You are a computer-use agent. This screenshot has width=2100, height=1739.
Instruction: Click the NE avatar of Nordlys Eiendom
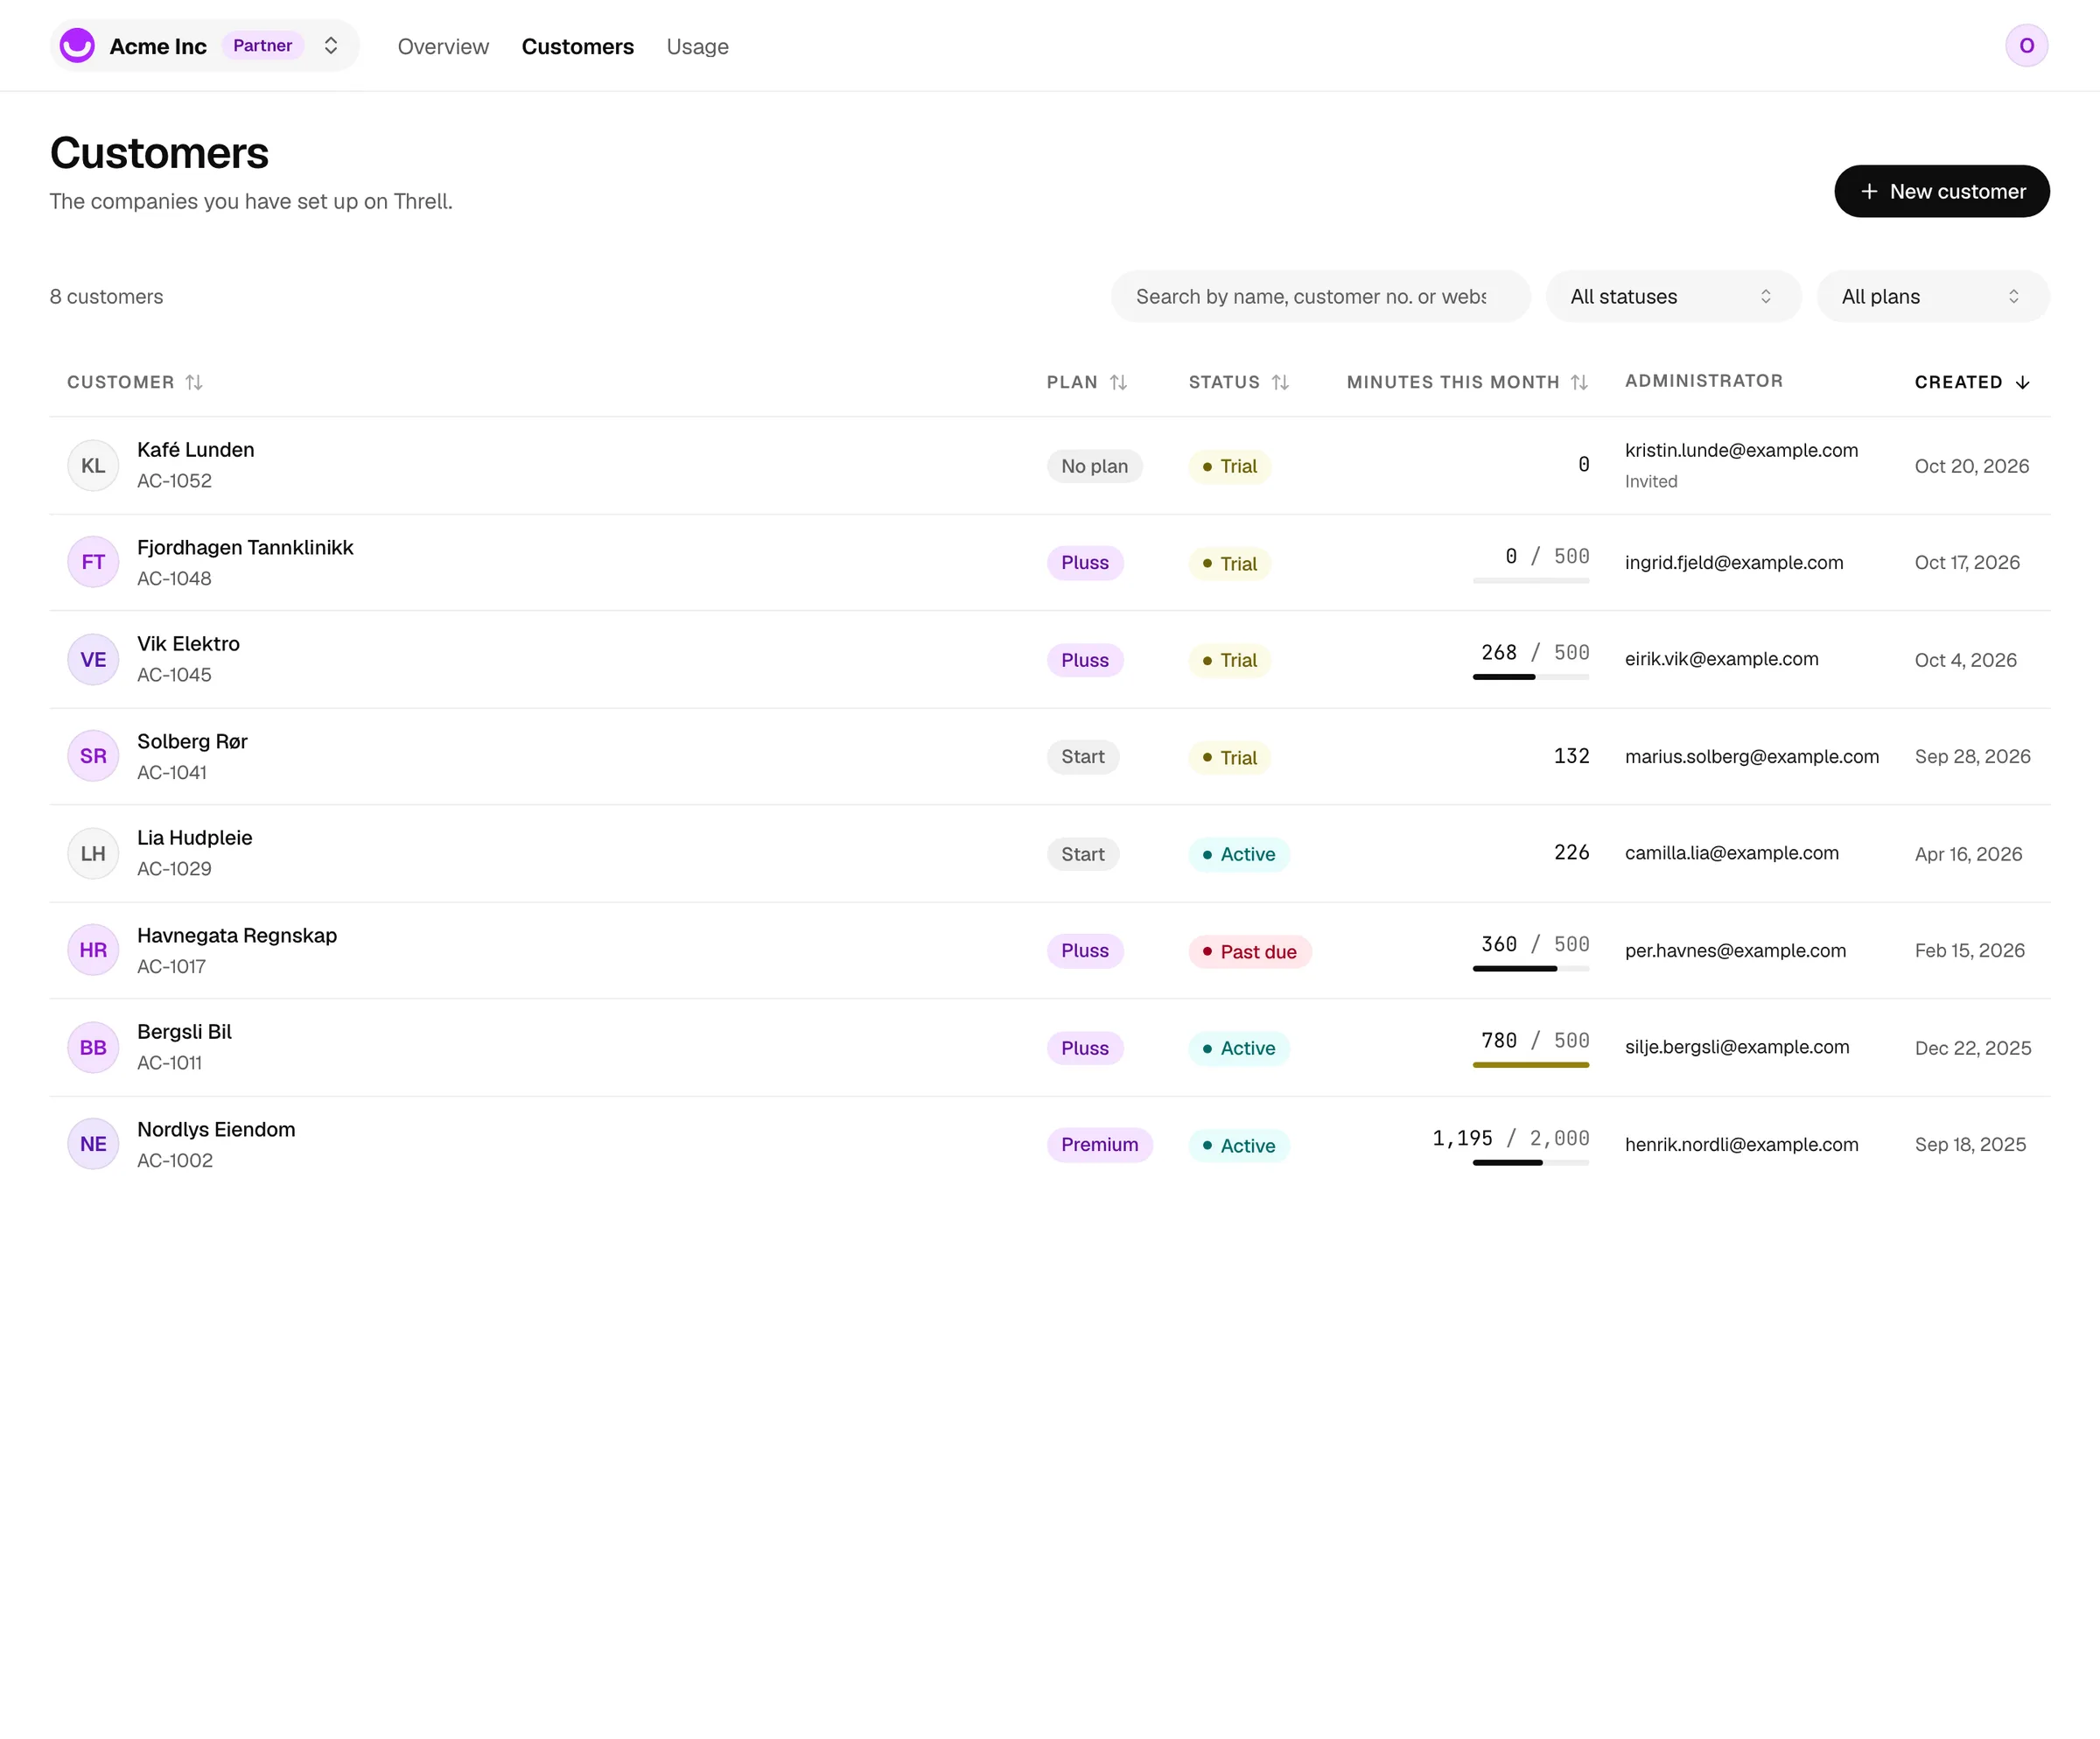coord(93,1144)
